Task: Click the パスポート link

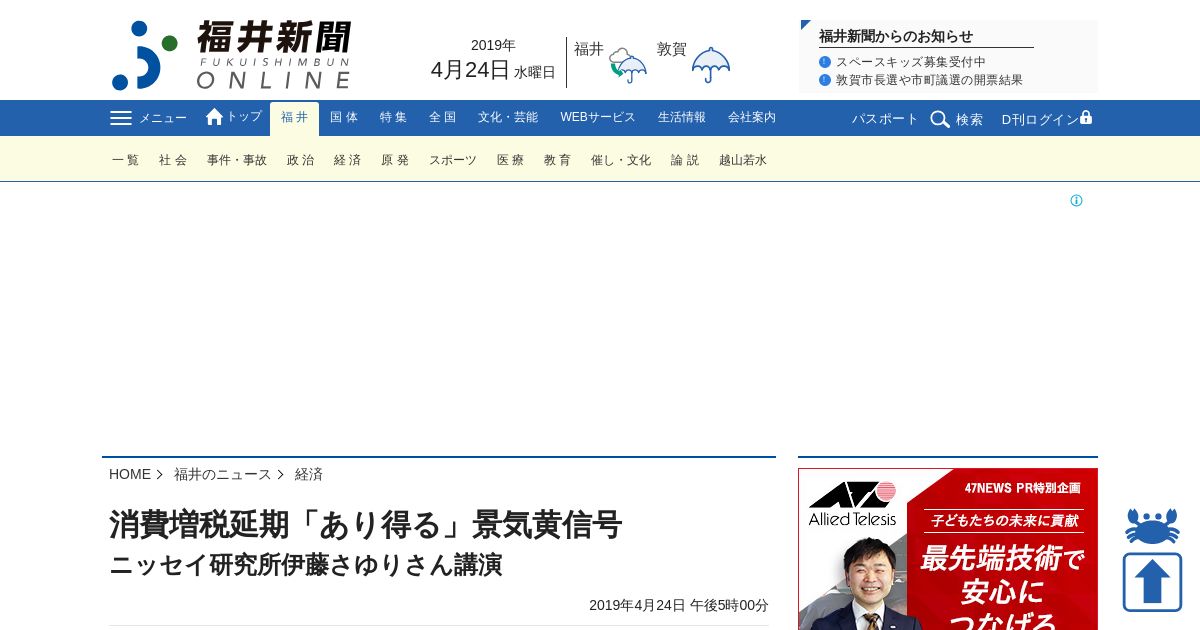Action: (885, 119)
